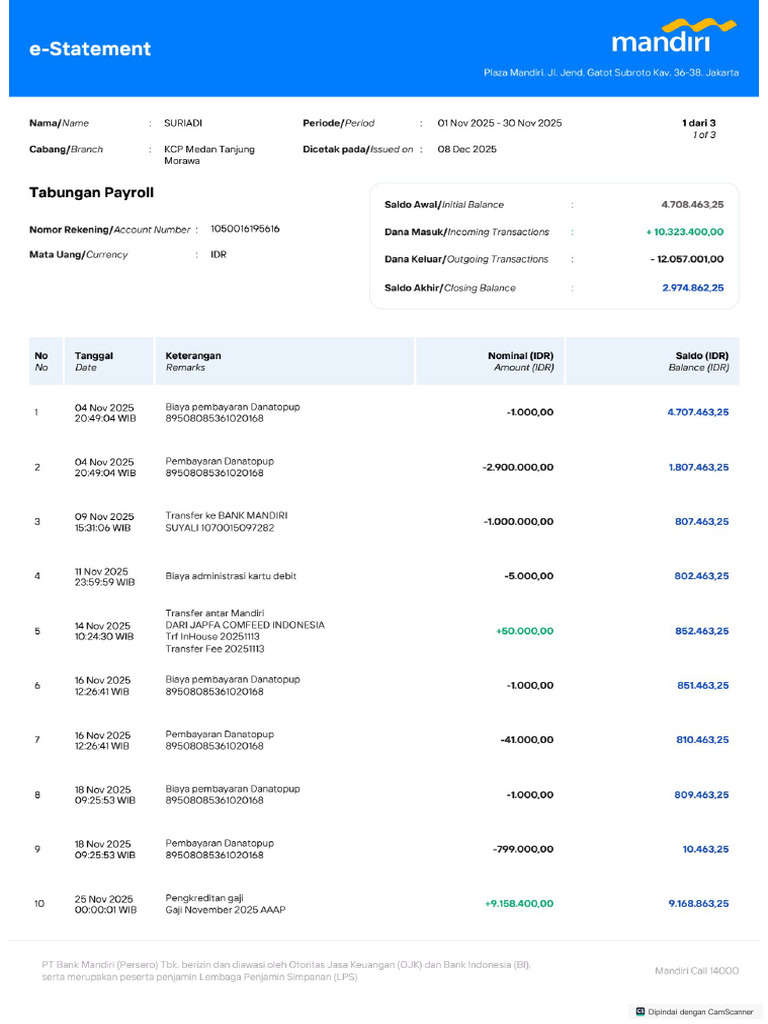Click initial balance 4.708.463,25
Image resolution: width=768 pixels, height=1024 pixels.
tap(692, 204)
